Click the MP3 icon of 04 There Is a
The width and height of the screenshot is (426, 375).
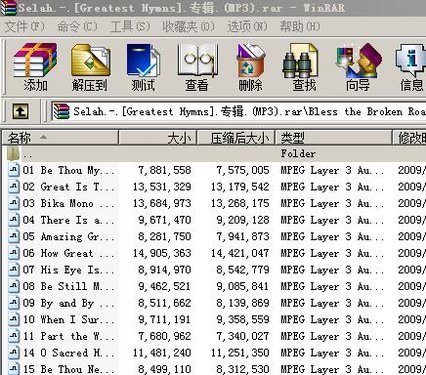pyautogui.click(x=14, y=220)
